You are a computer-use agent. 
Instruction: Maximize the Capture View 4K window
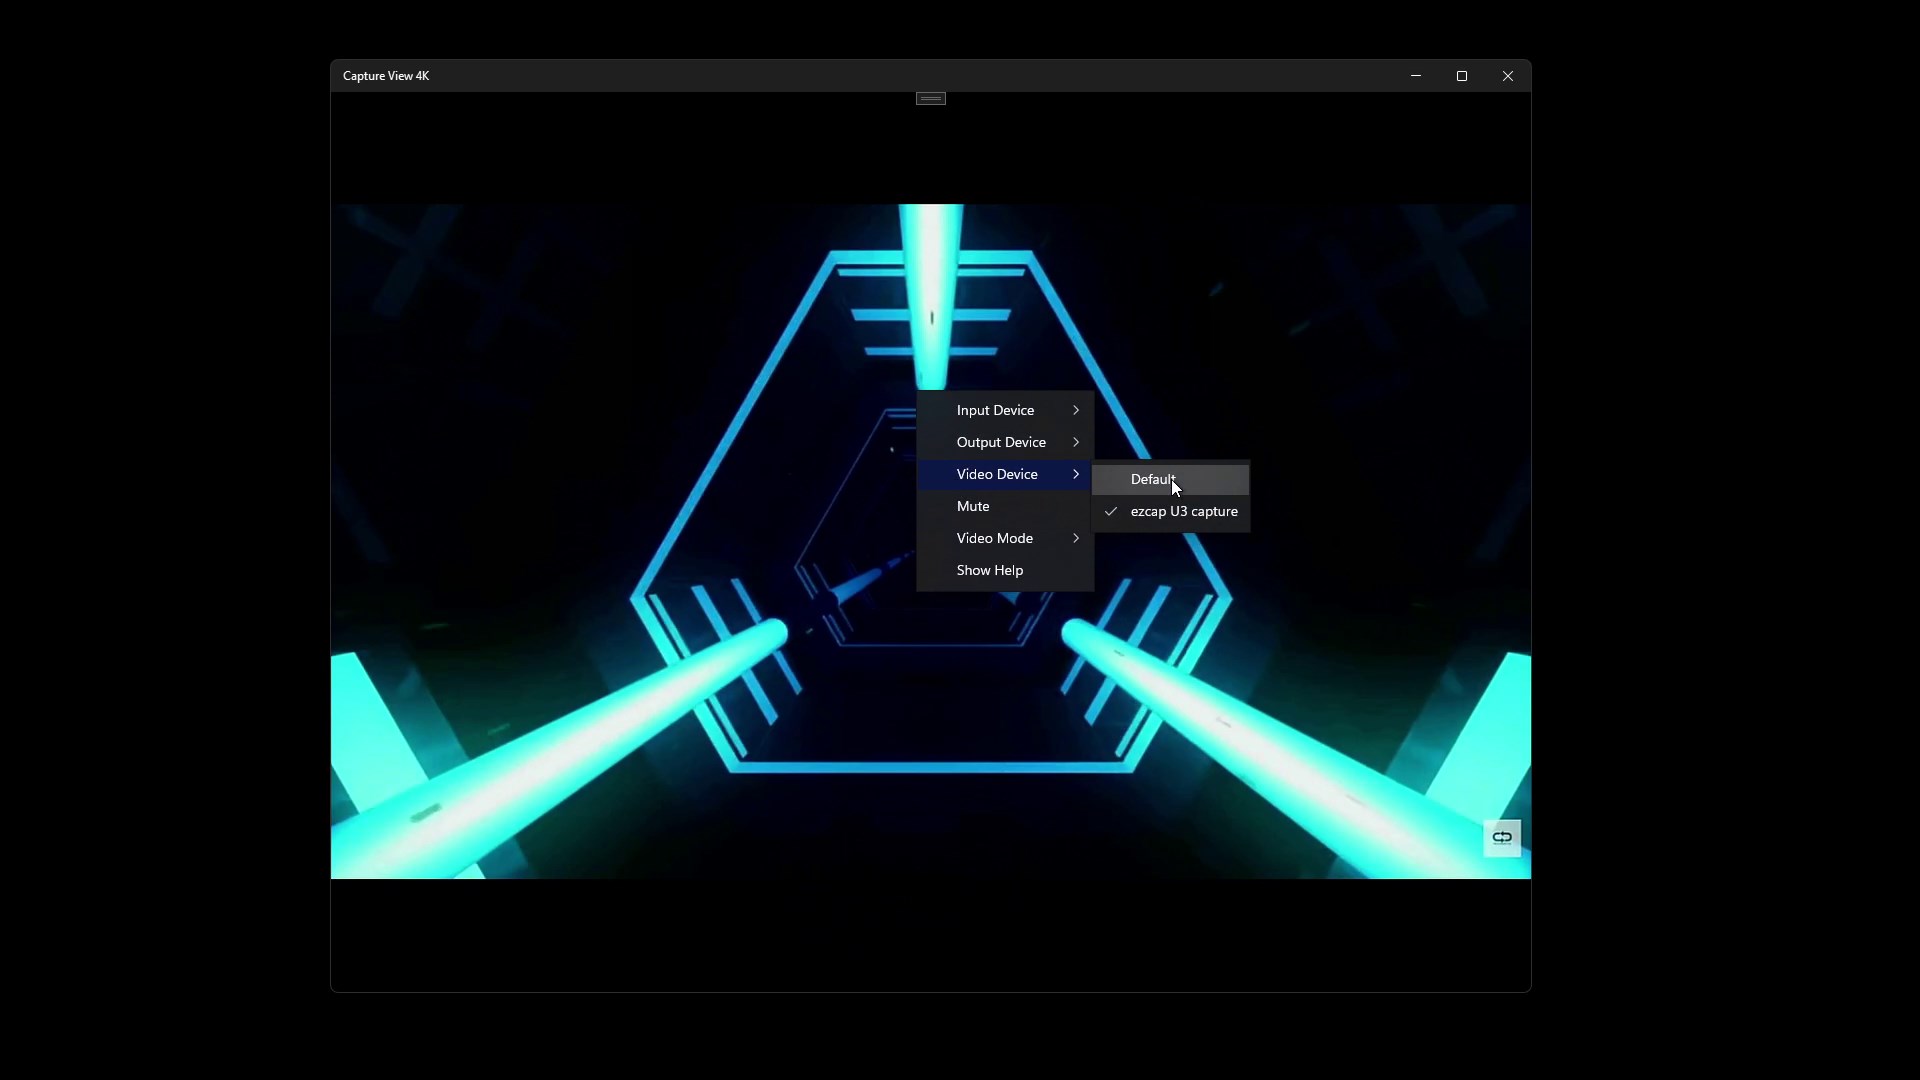tap(1461, 76)
